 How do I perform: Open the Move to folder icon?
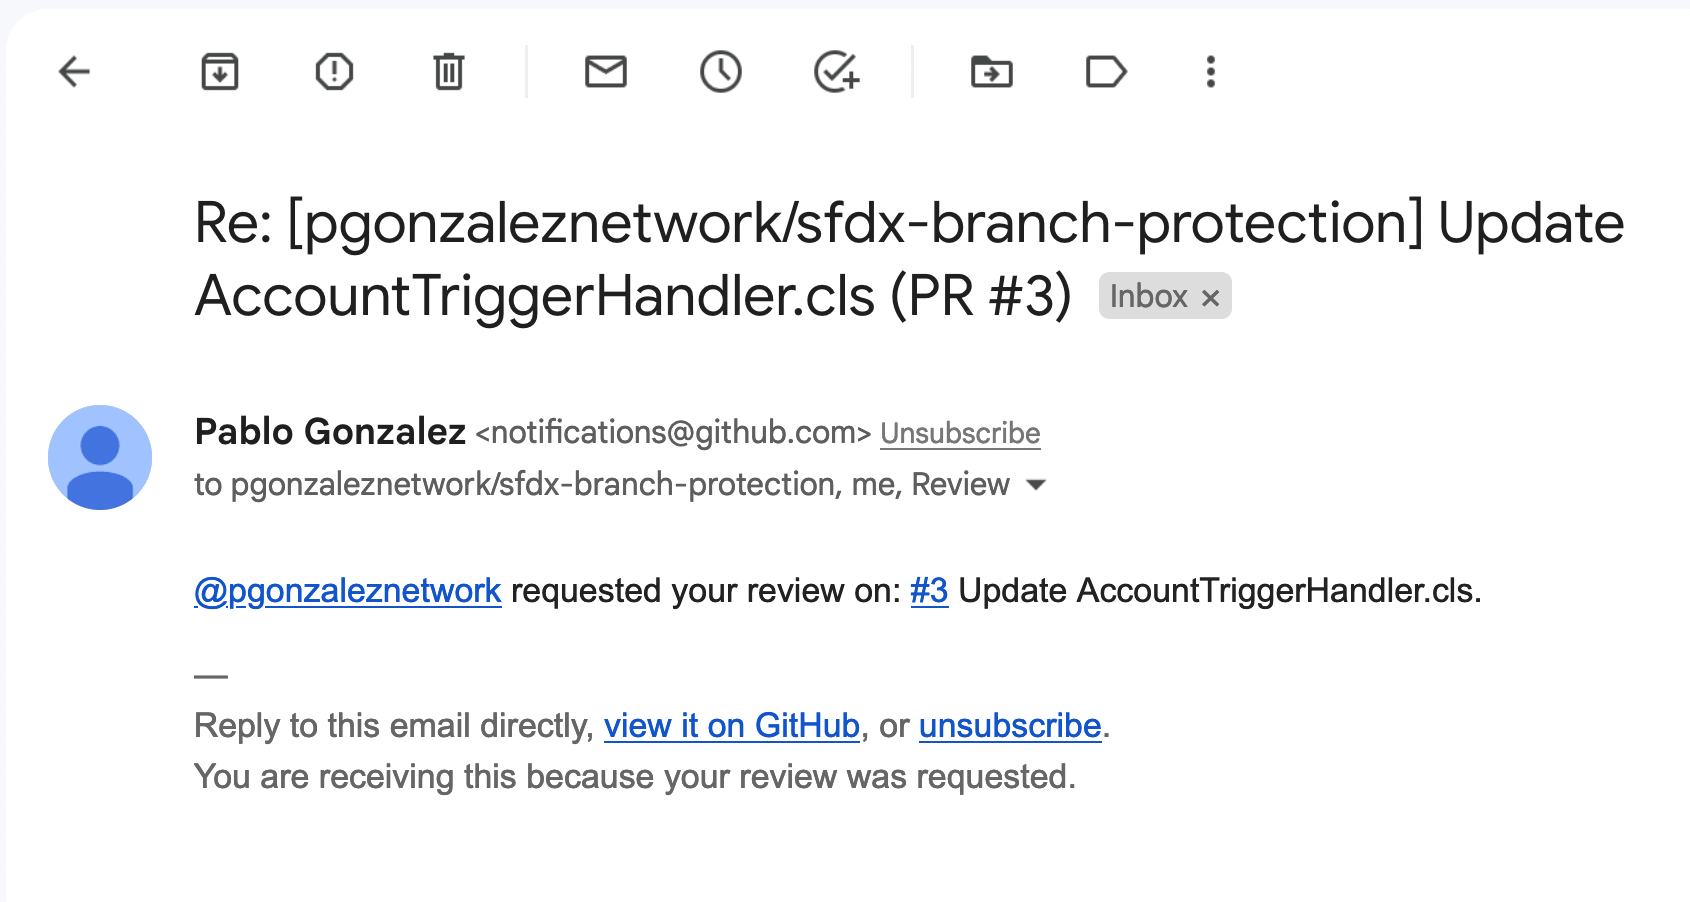pyautogui.click(x=992, y=72)
